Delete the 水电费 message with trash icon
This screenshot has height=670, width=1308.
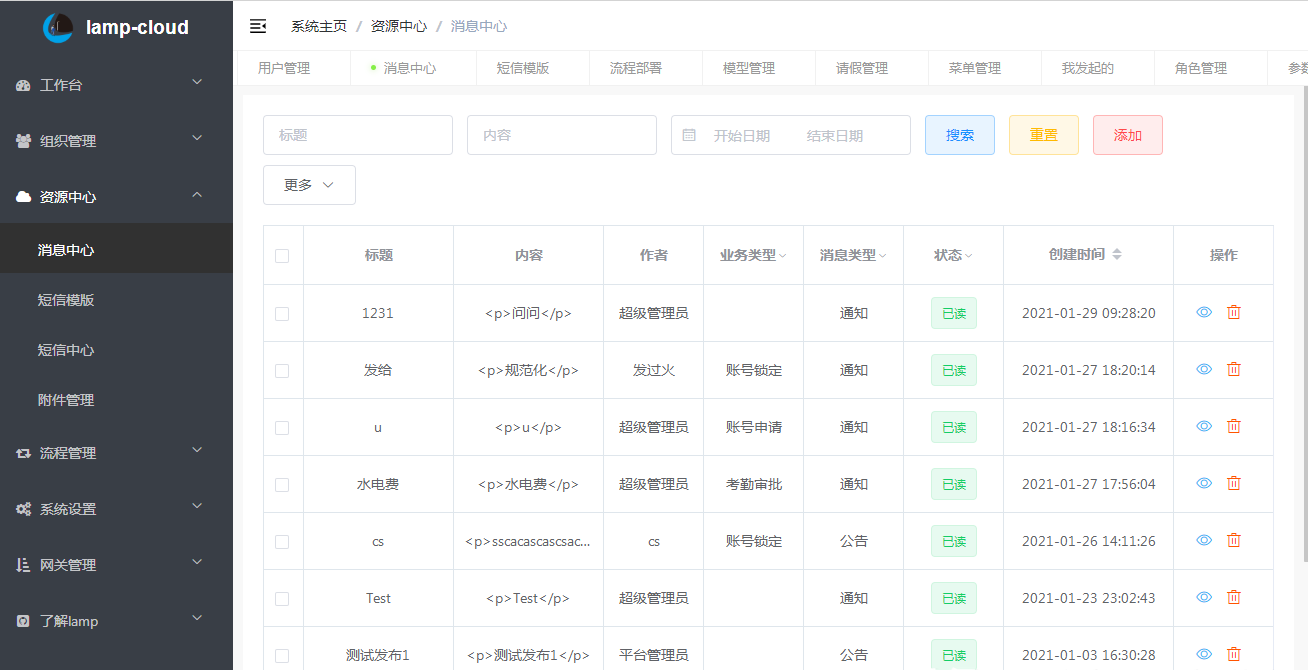(x=1234, y=483)
